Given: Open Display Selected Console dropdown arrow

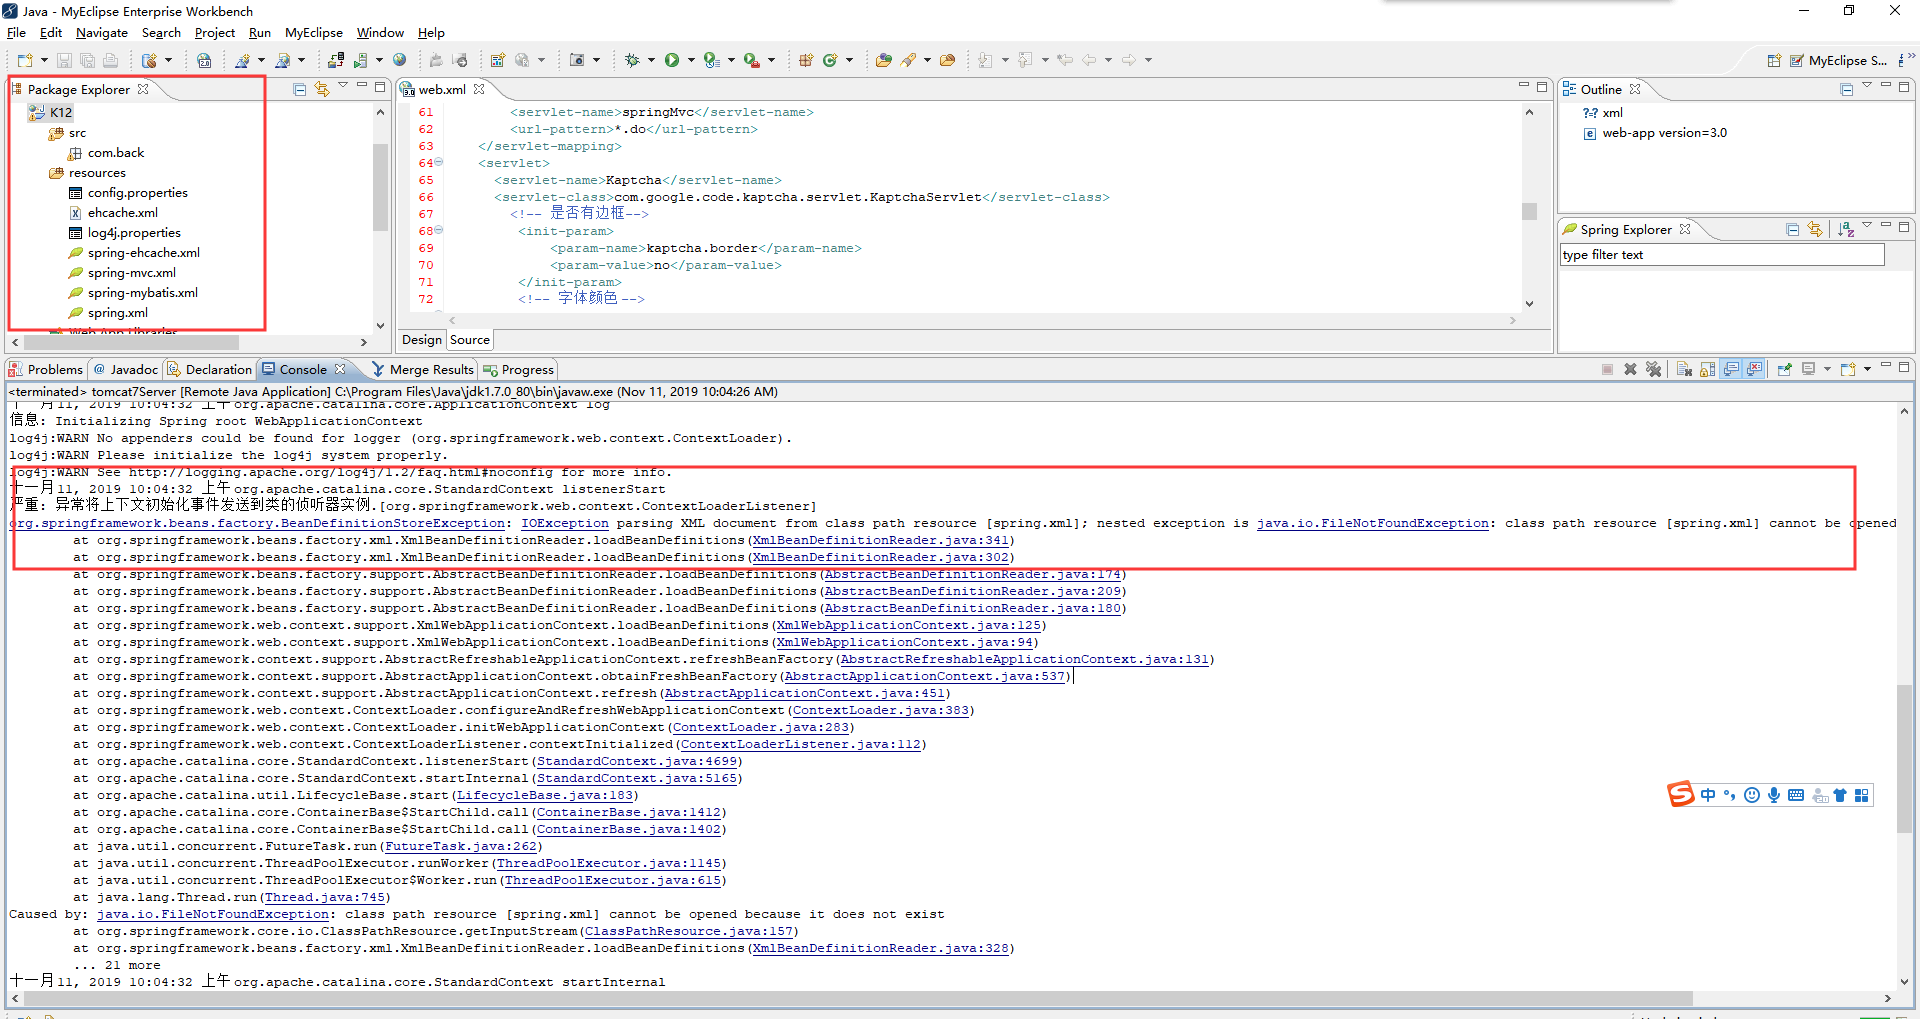Looking at the screenshot, I should coord(1826,369).
